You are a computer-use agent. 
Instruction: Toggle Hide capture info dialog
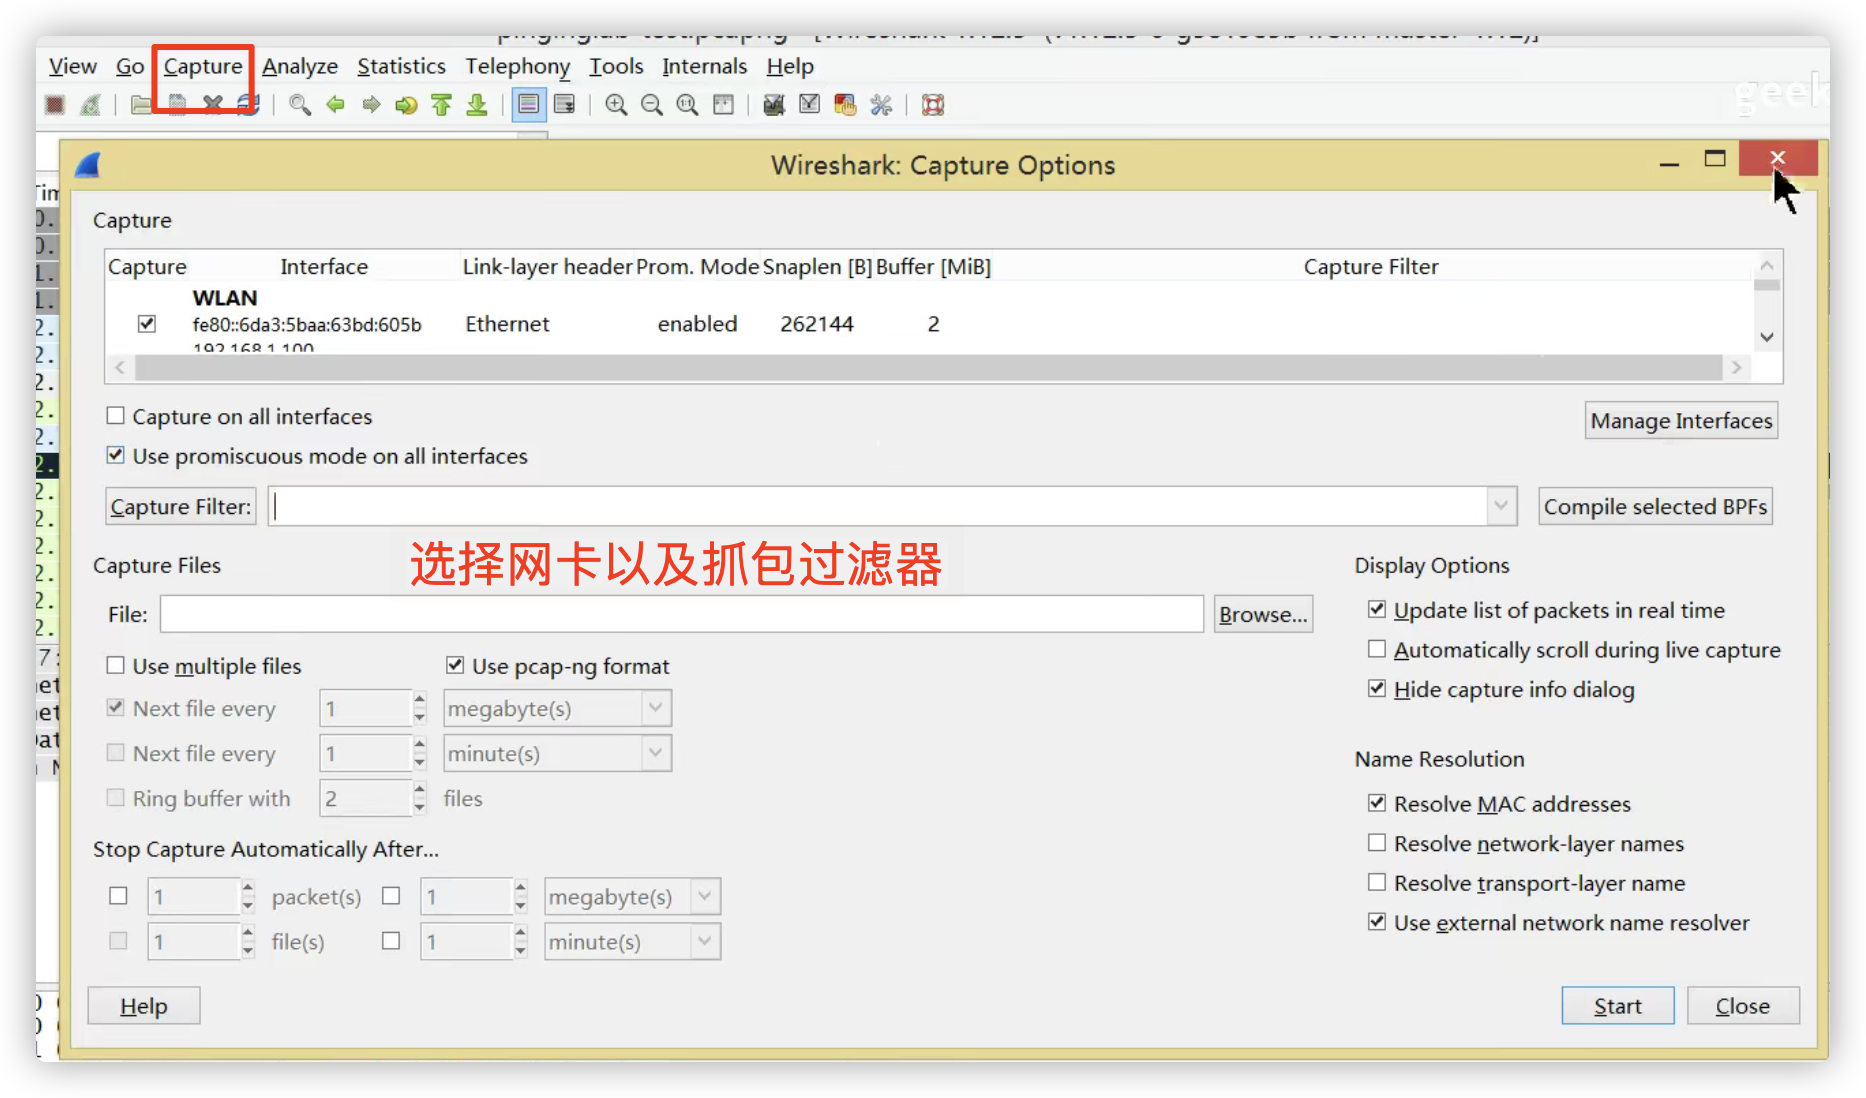point(1377,688)
